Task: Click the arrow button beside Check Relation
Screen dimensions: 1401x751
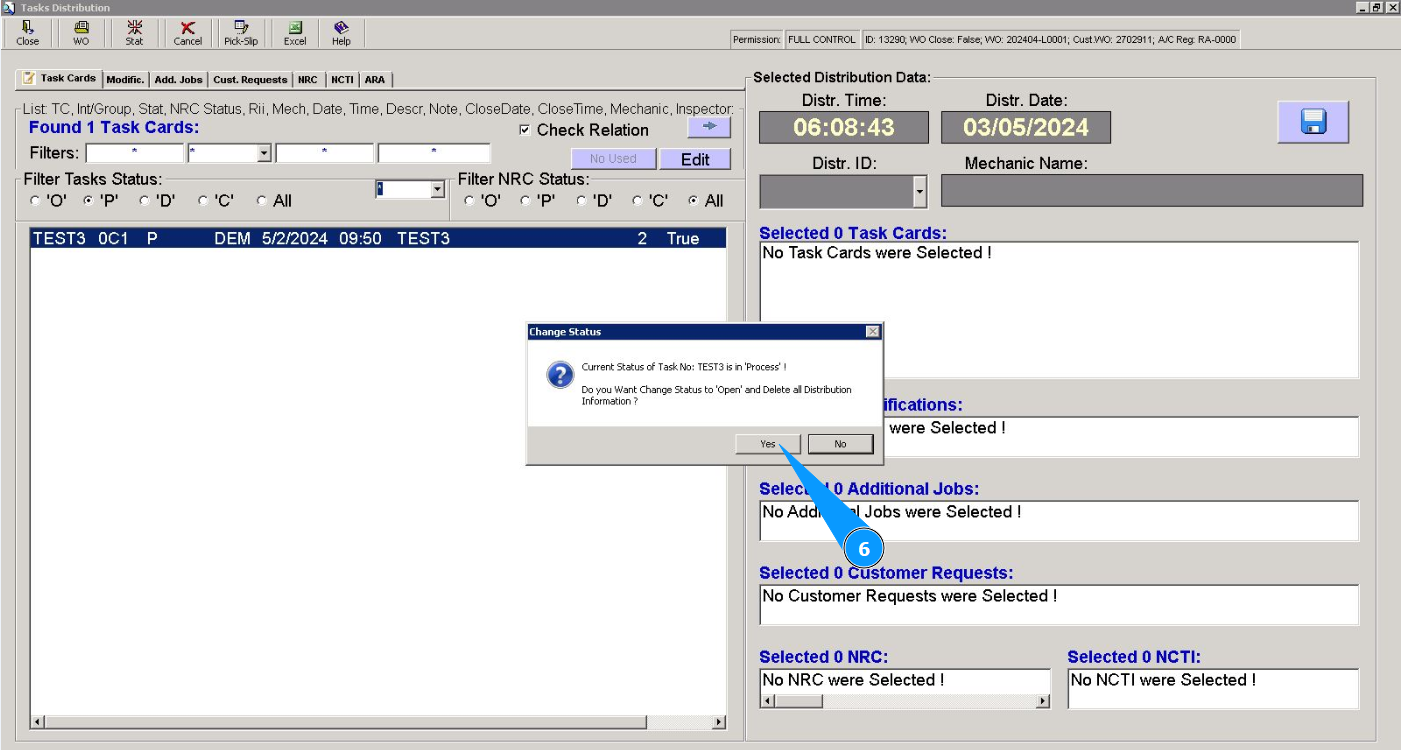Action: click(709, 128)
